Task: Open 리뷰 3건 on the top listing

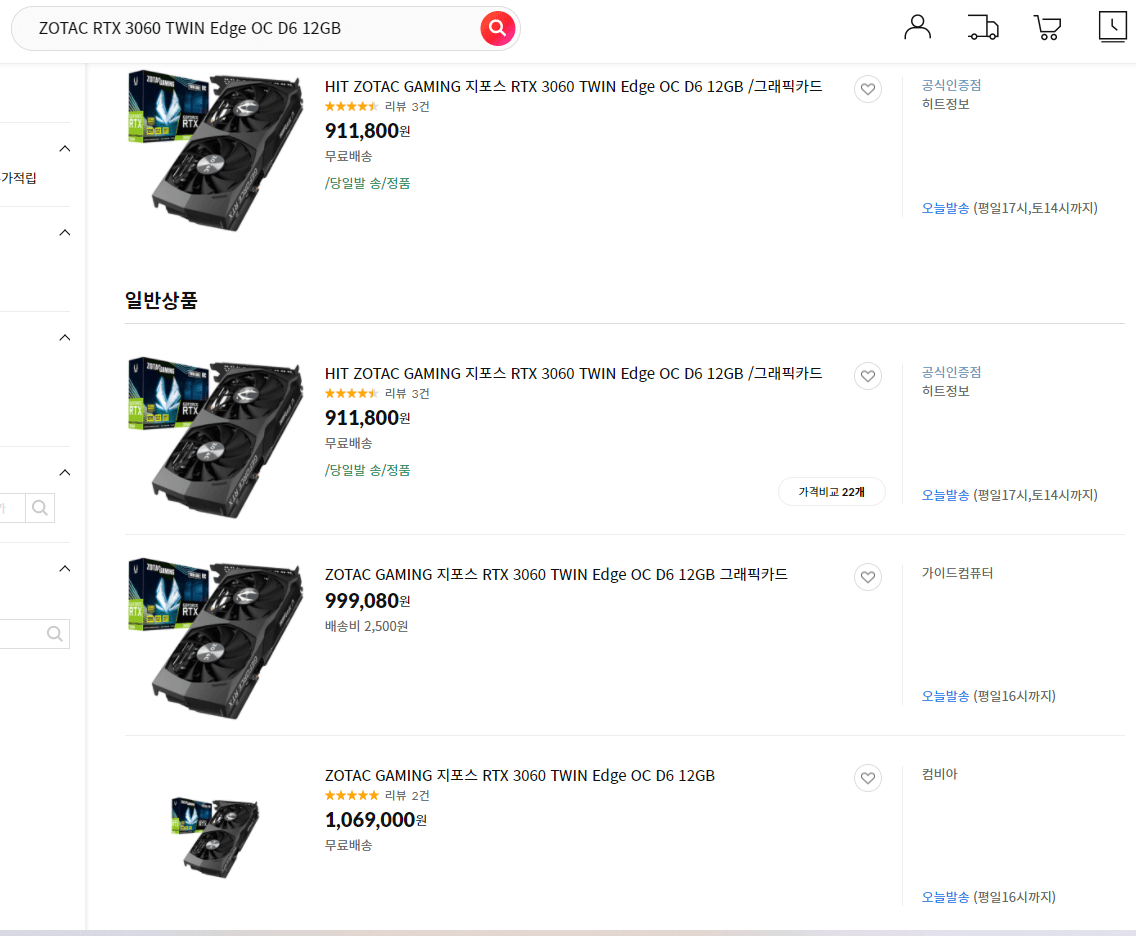Action: pyautogui.click(x=406, y=106)
